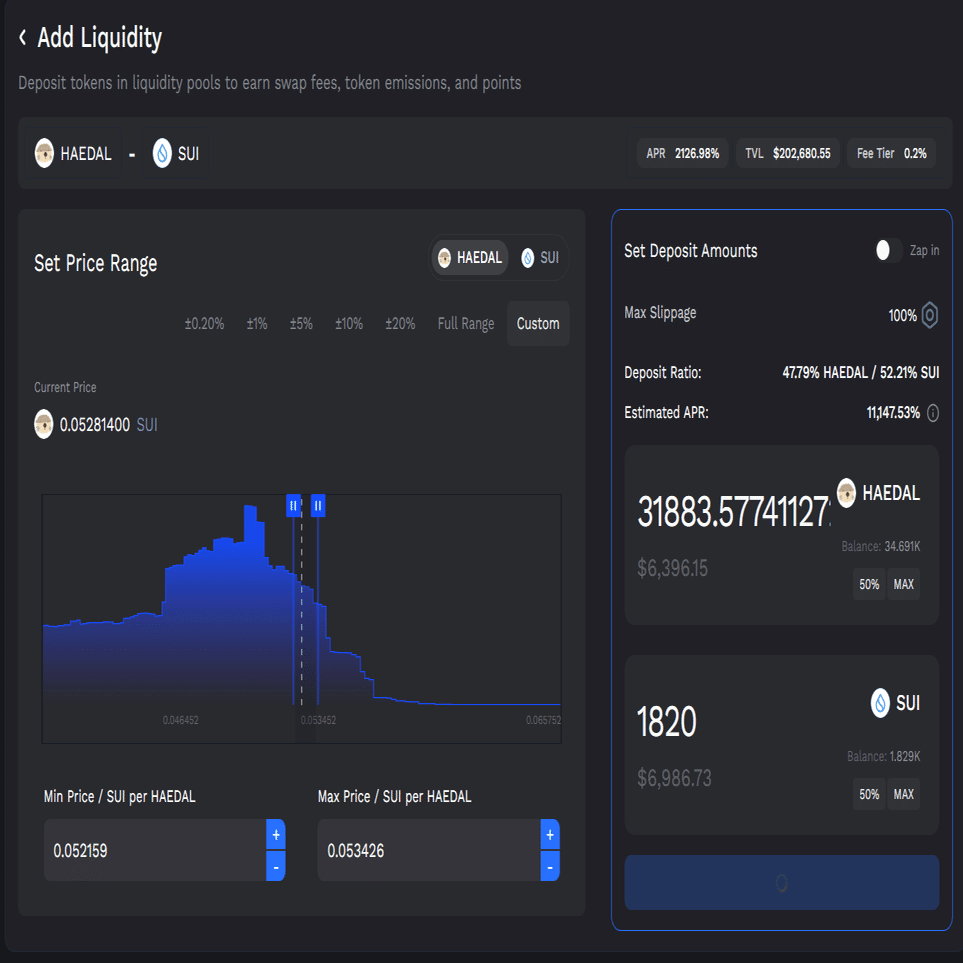The image size is (963, 963).
Task: Click the HAEDAL token icon in pair header
Action: click(44, 153)
